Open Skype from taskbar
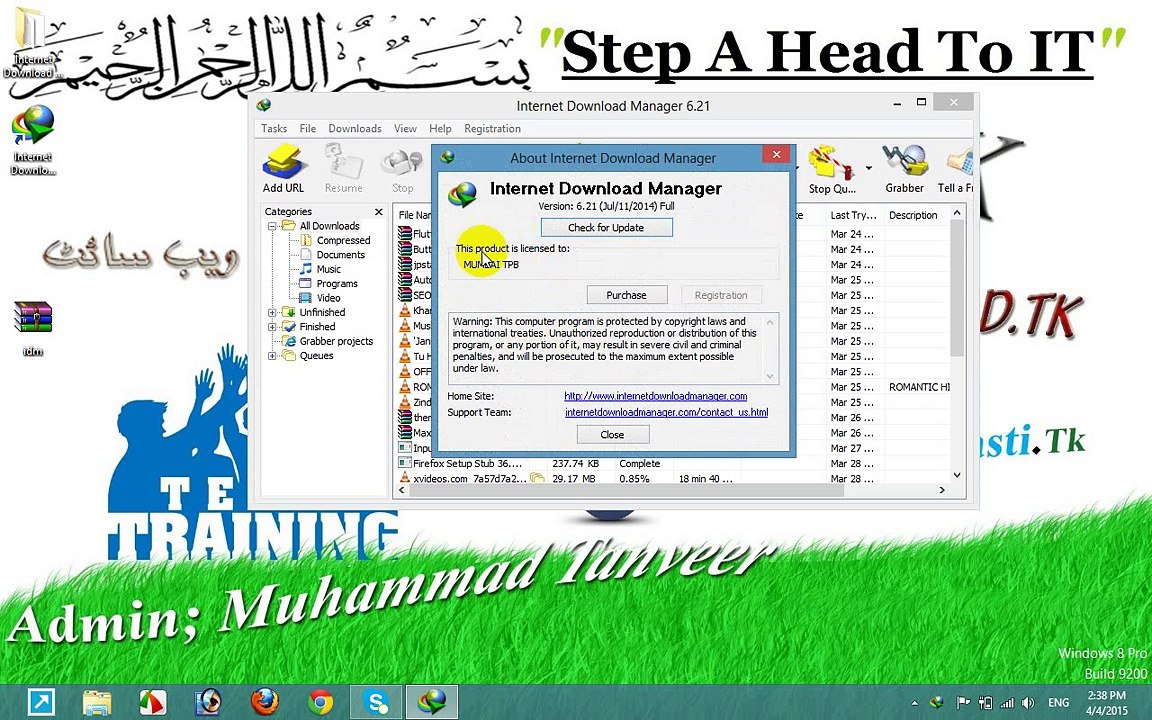The image size is (1152, 720). (376, 702)
